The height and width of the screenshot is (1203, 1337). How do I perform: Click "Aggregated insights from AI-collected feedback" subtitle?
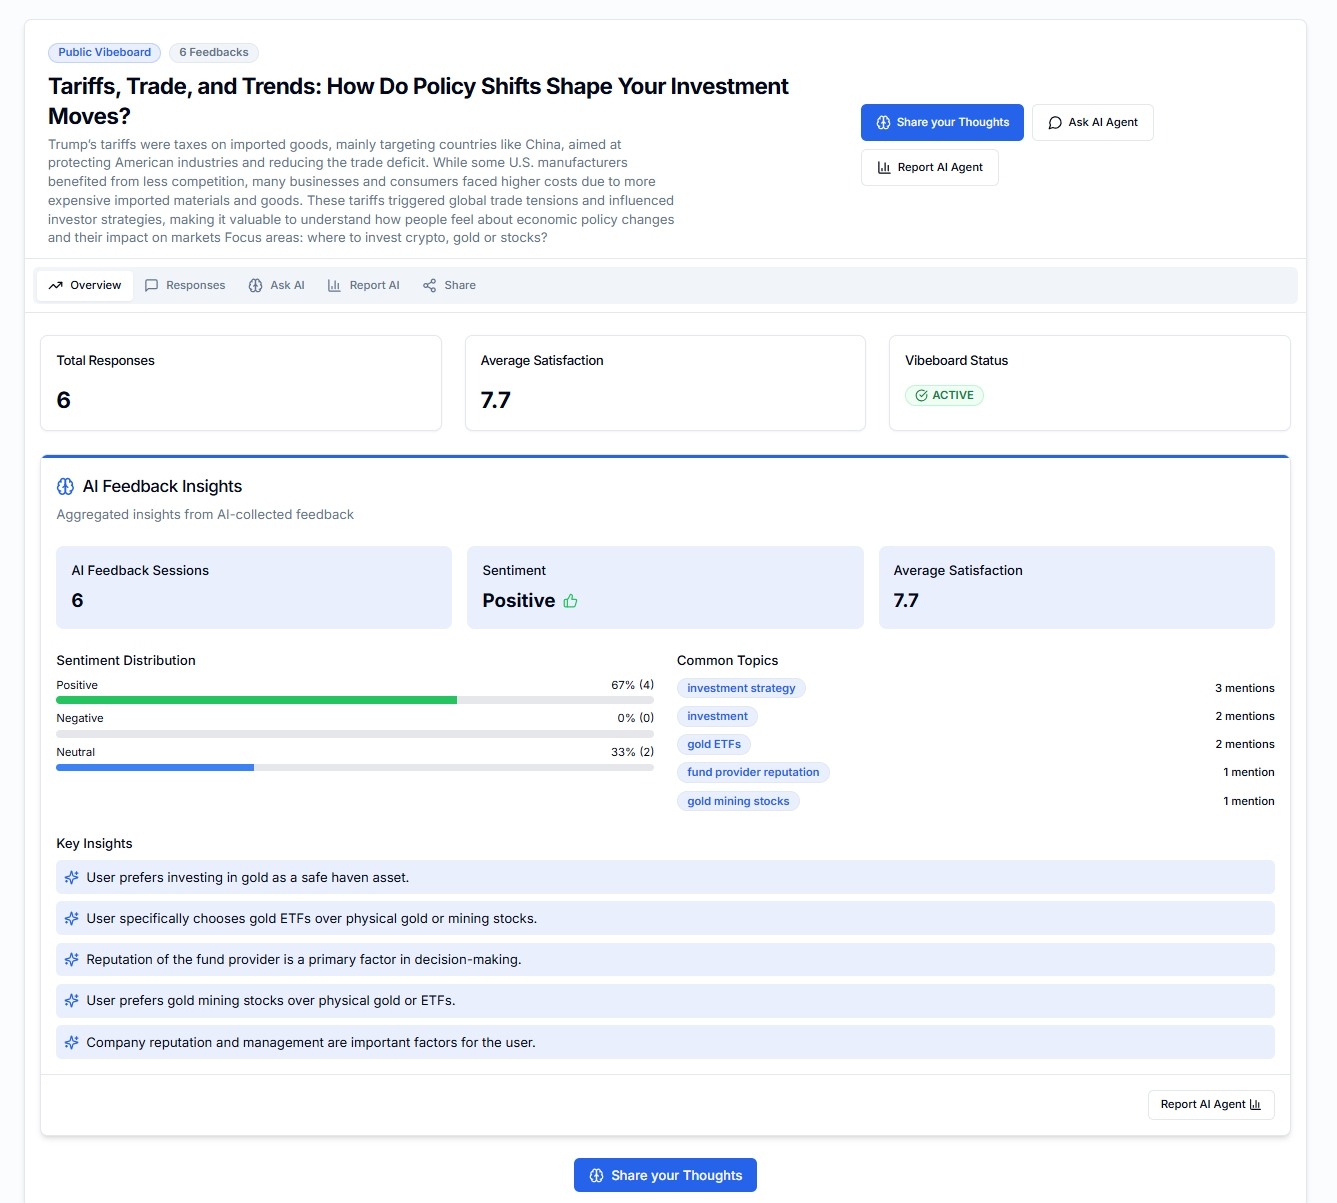205,515
